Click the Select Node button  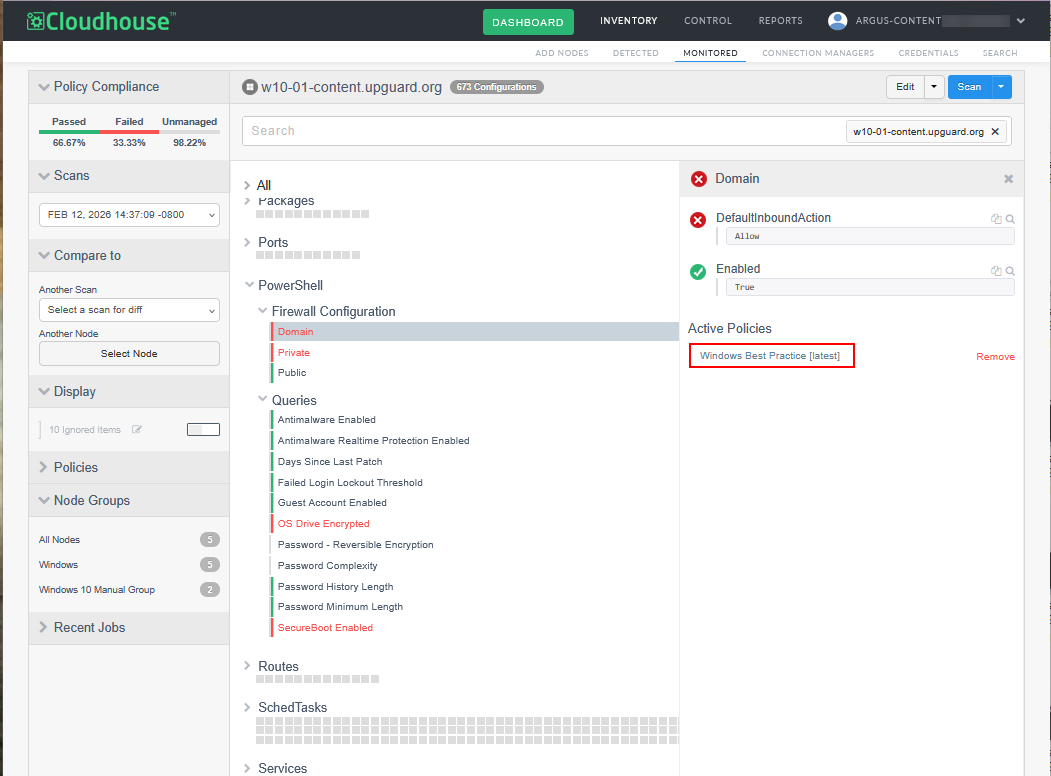tap(129, 354)
